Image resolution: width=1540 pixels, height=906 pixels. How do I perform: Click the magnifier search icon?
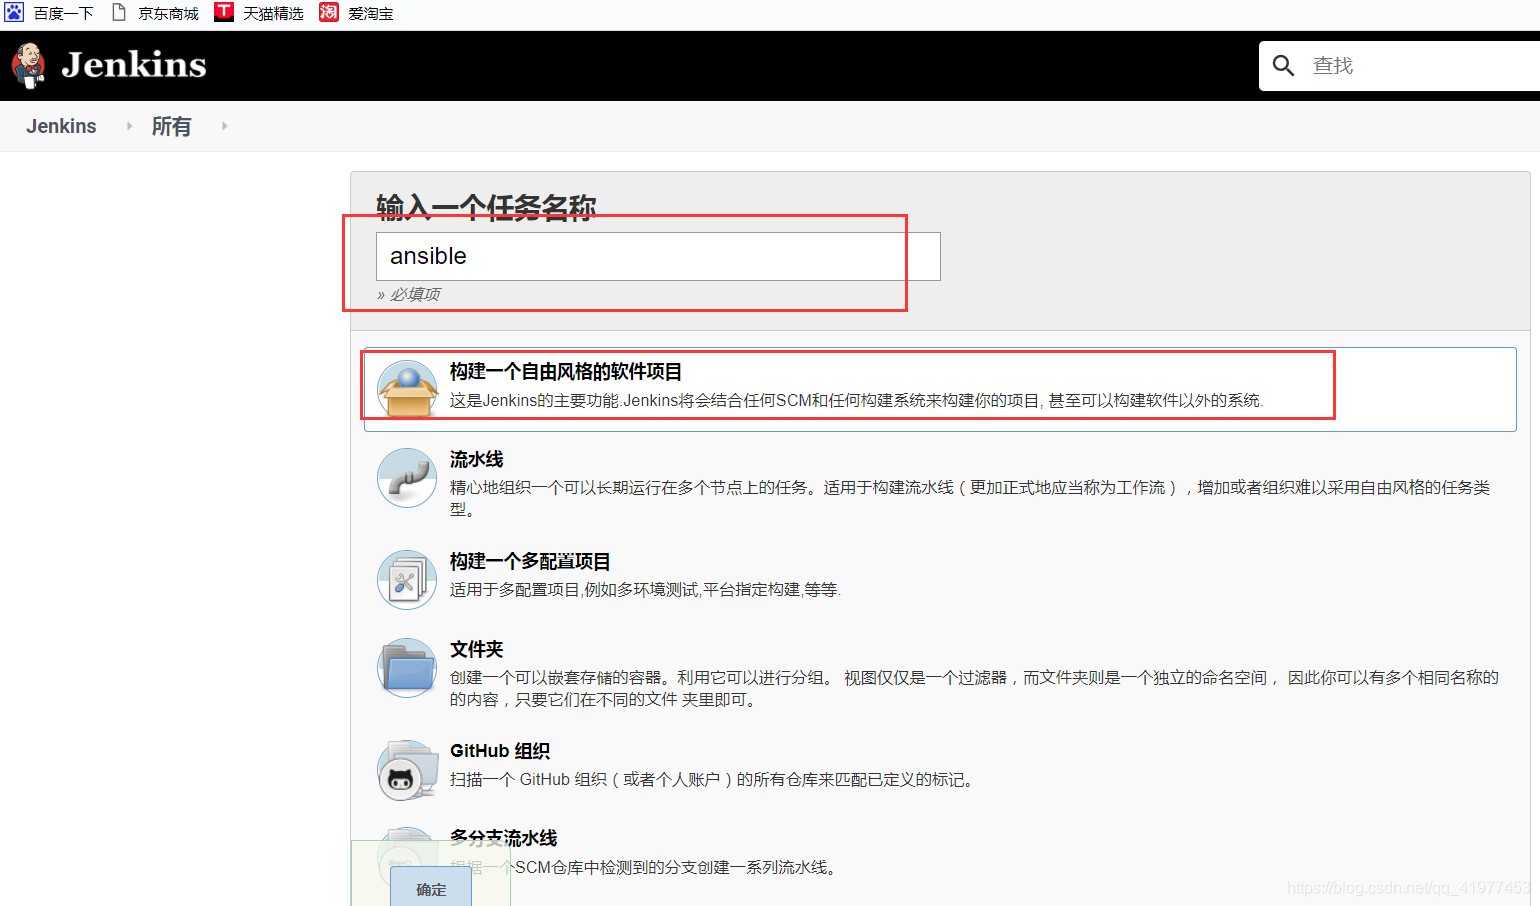(1283, 66)
